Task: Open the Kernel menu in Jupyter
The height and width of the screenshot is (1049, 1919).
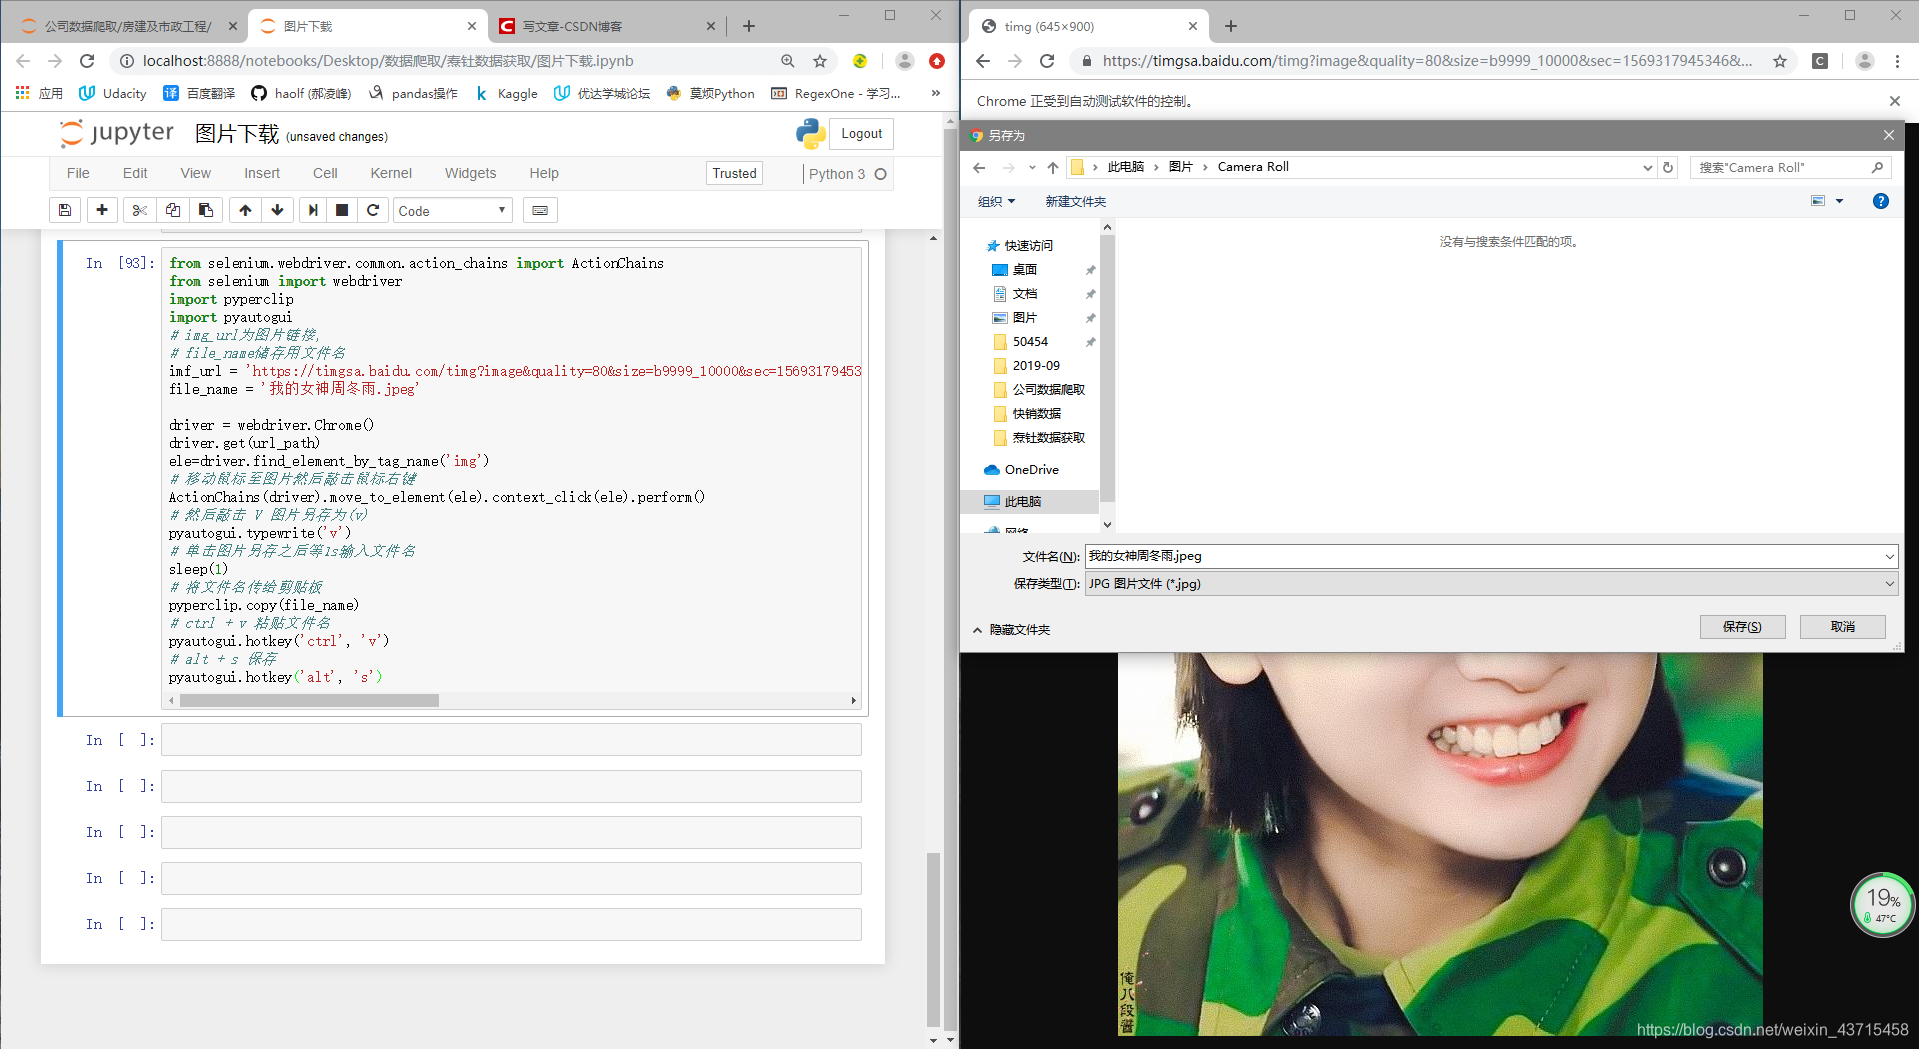Action: 391,173
